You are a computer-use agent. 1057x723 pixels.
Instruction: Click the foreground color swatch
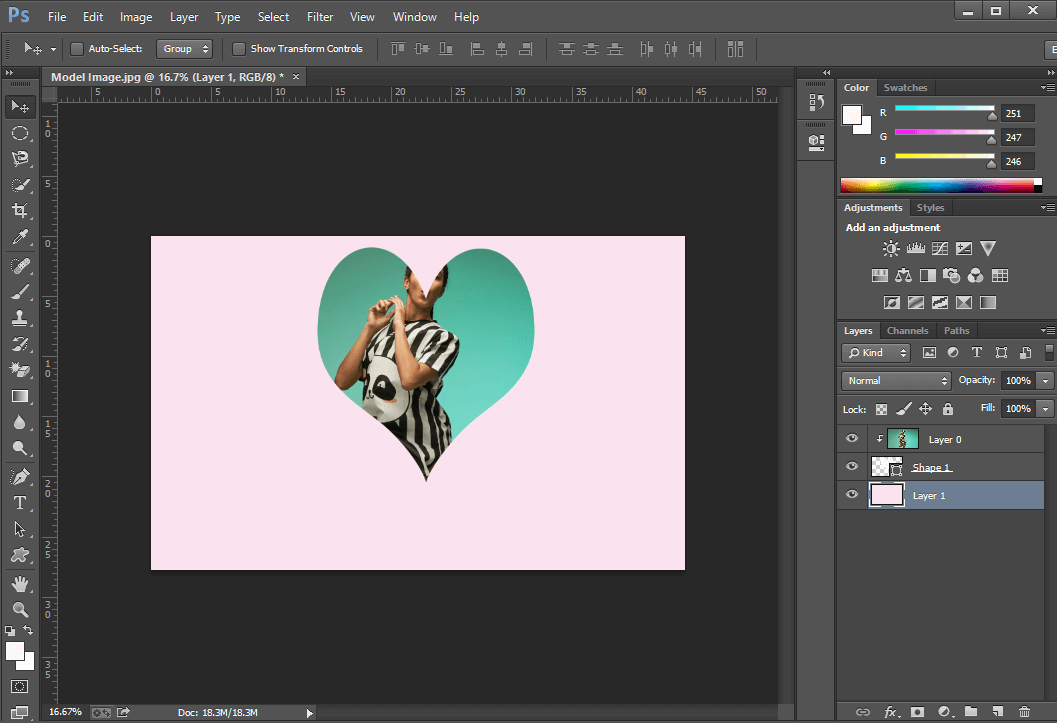(14, 649)
